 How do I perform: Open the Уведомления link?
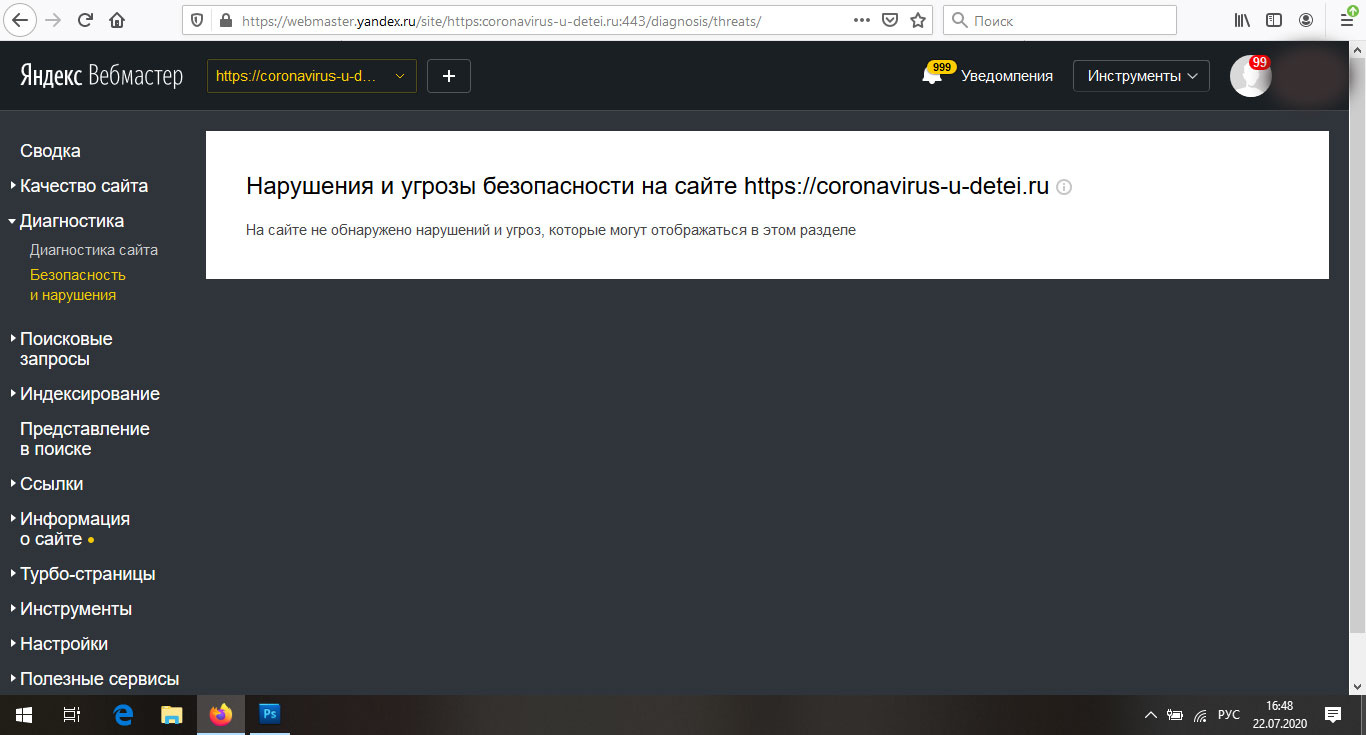(x=1007, y=76)
